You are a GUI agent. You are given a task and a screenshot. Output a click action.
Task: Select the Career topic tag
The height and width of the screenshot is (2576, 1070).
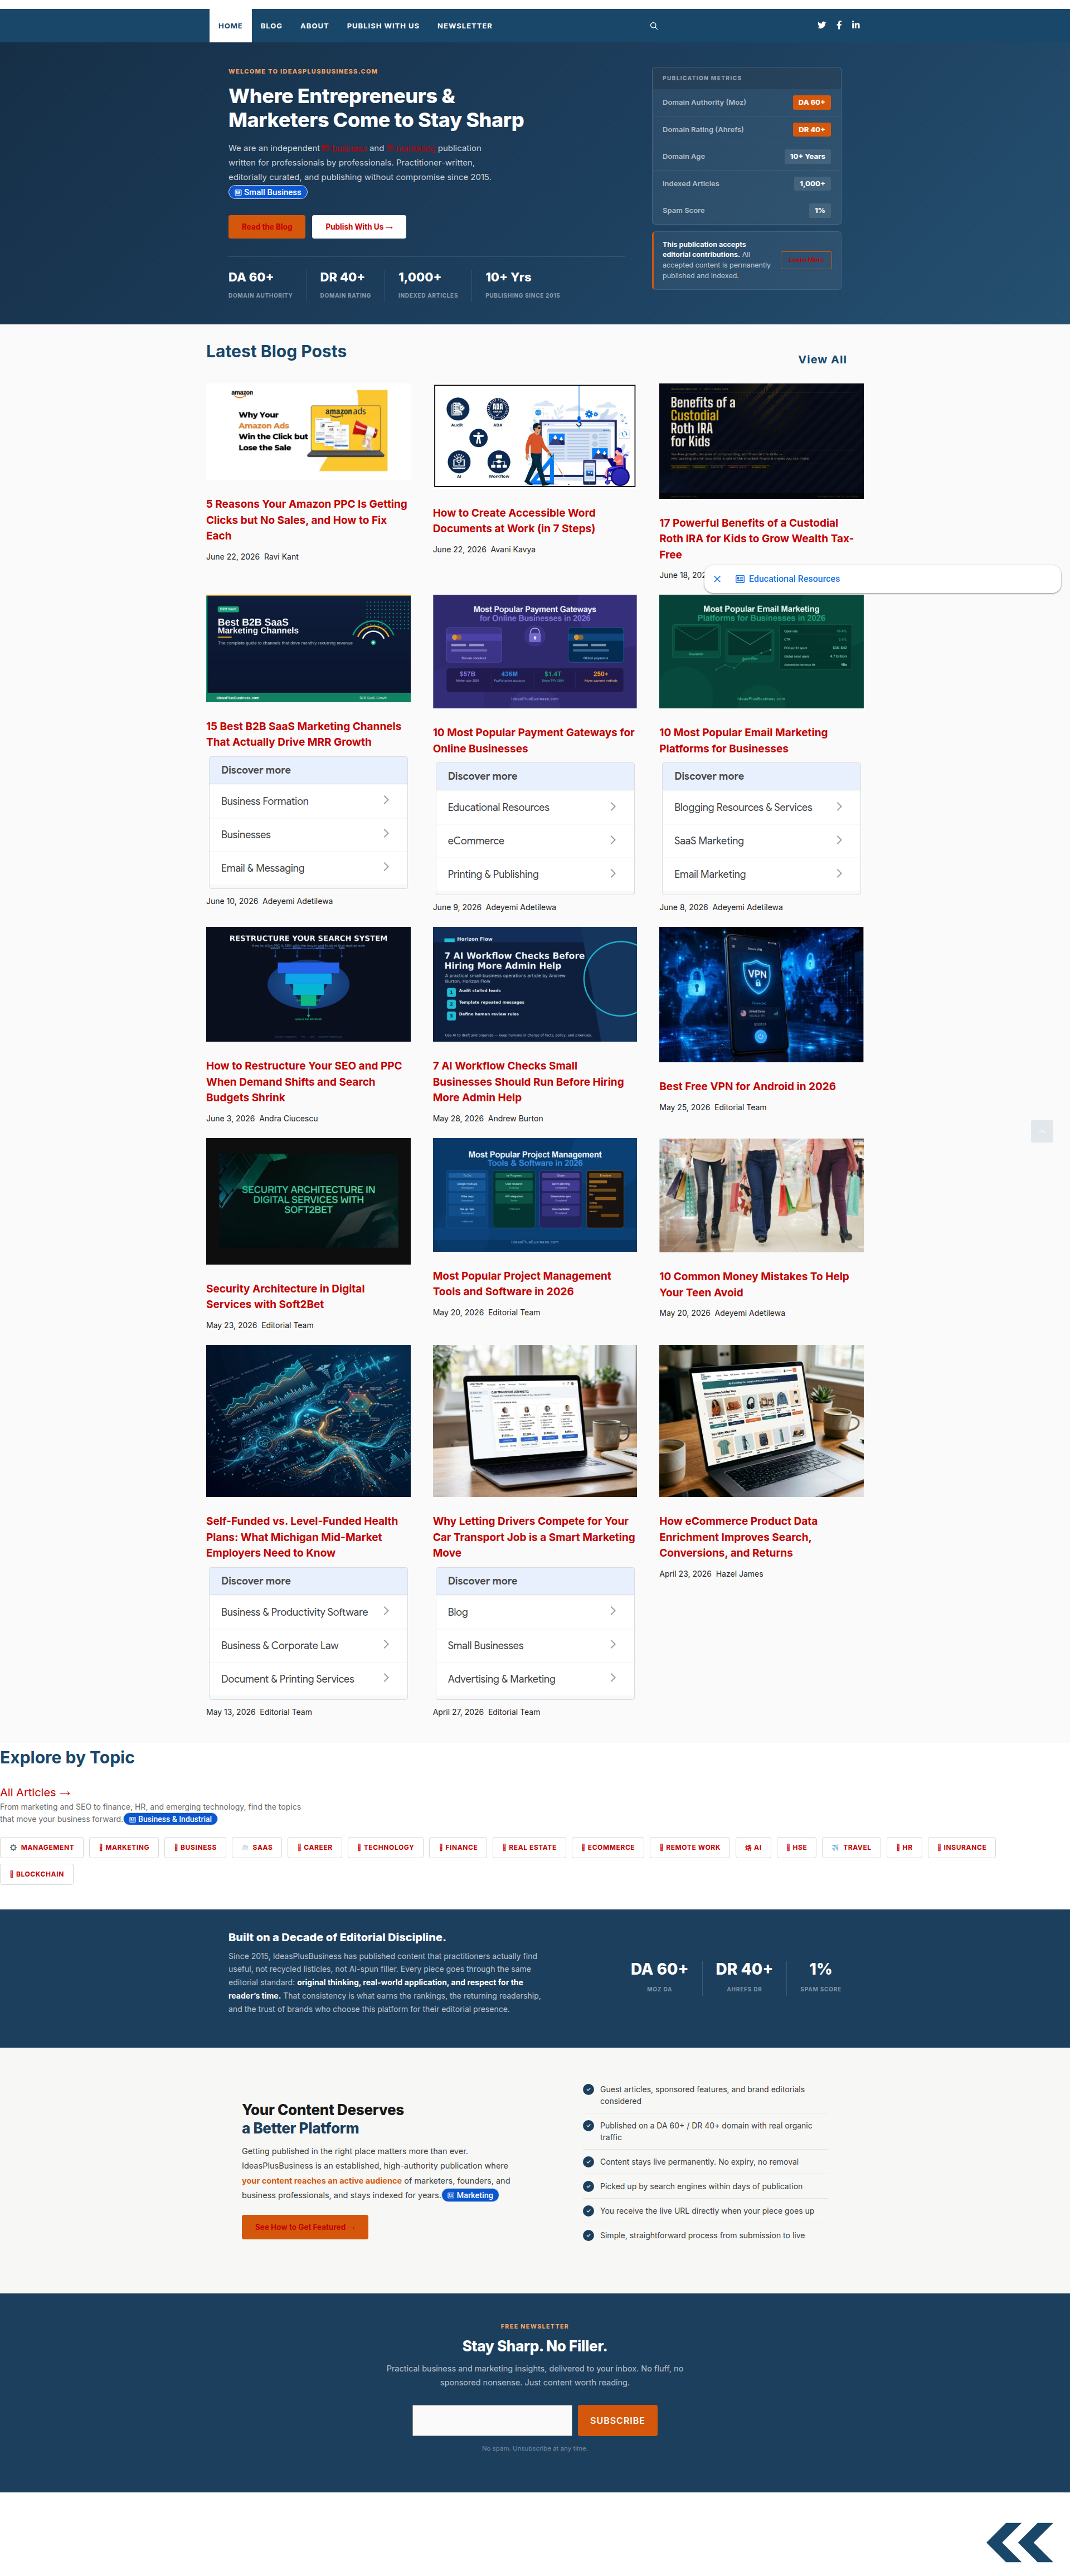[315, 1847]
